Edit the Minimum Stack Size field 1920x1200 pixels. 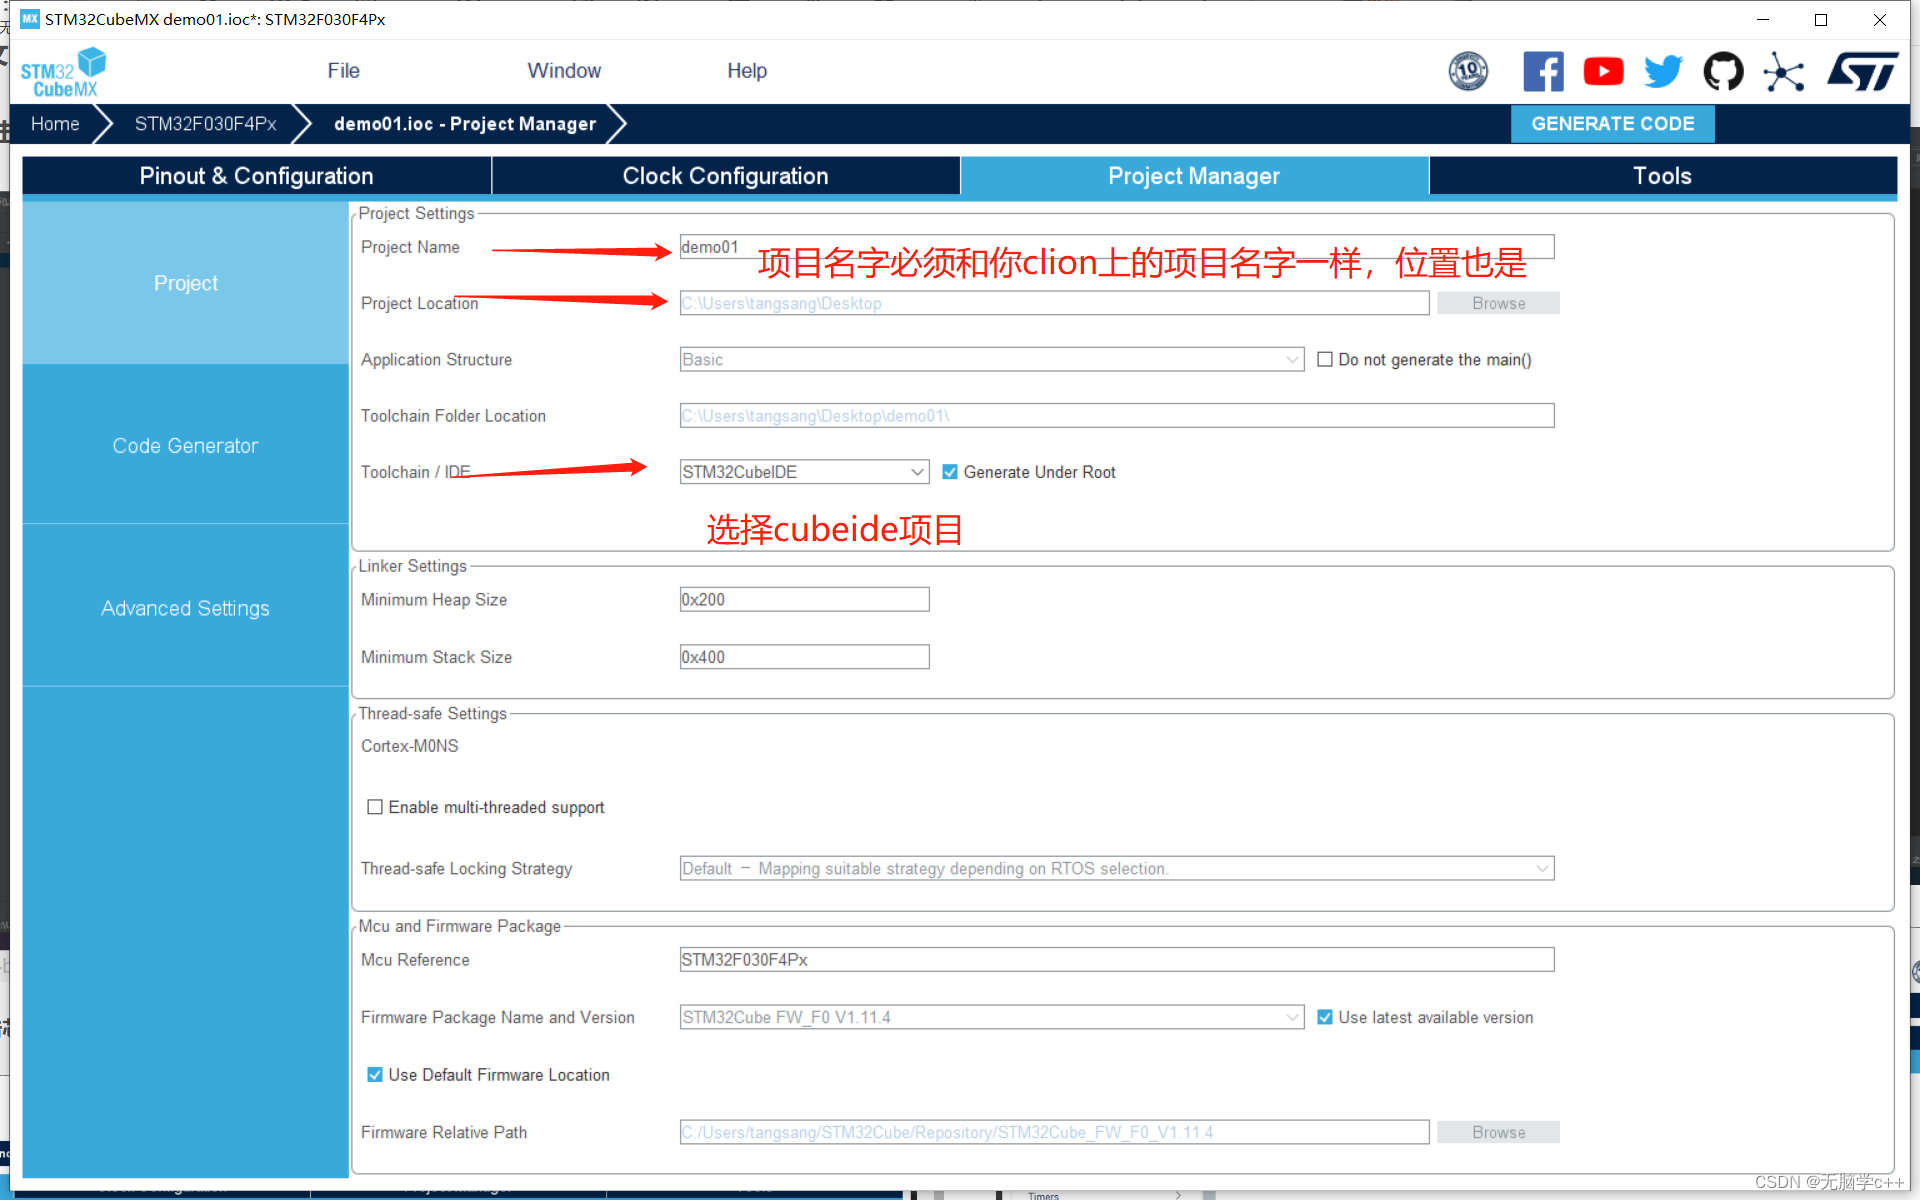(804, 657)
